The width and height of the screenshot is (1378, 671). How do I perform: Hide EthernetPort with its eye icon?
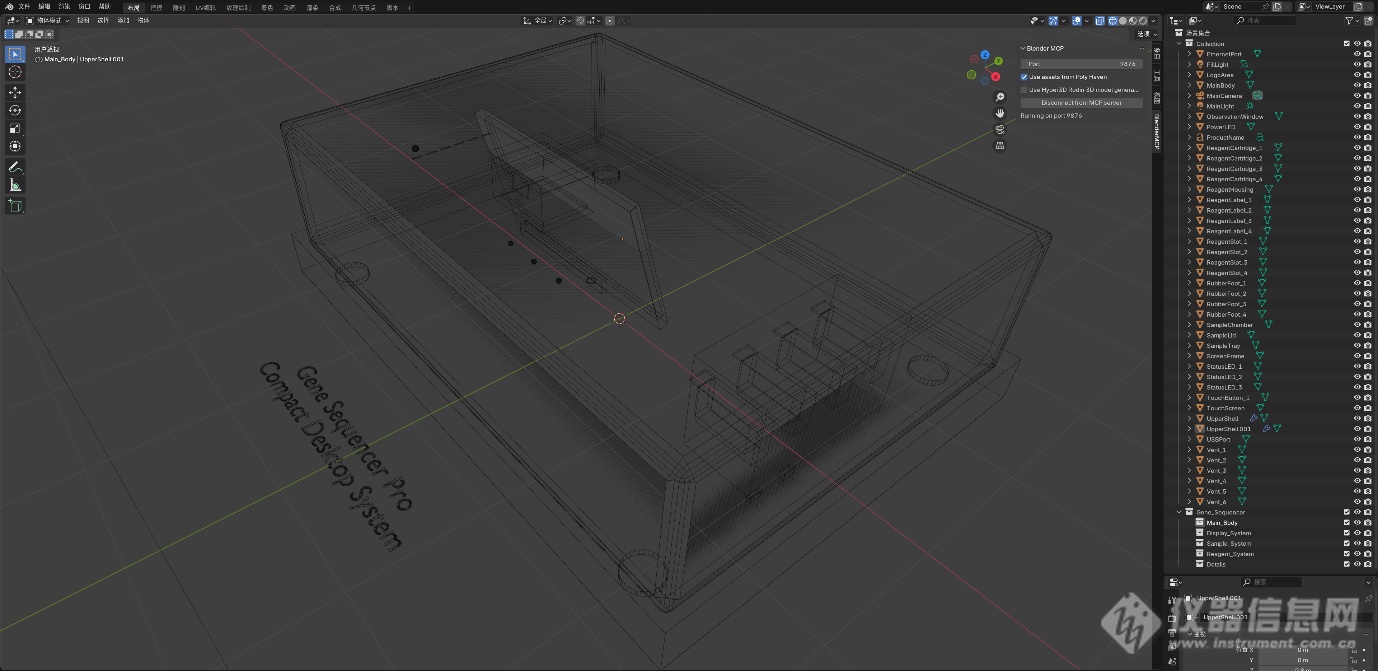[1358, 54]
